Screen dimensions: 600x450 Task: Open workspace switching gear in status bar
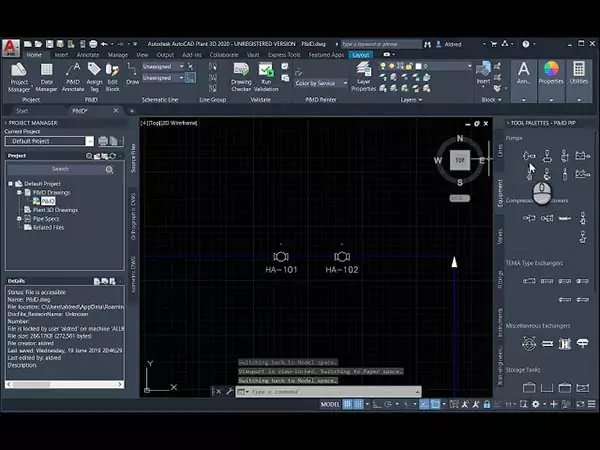point(536,404)
